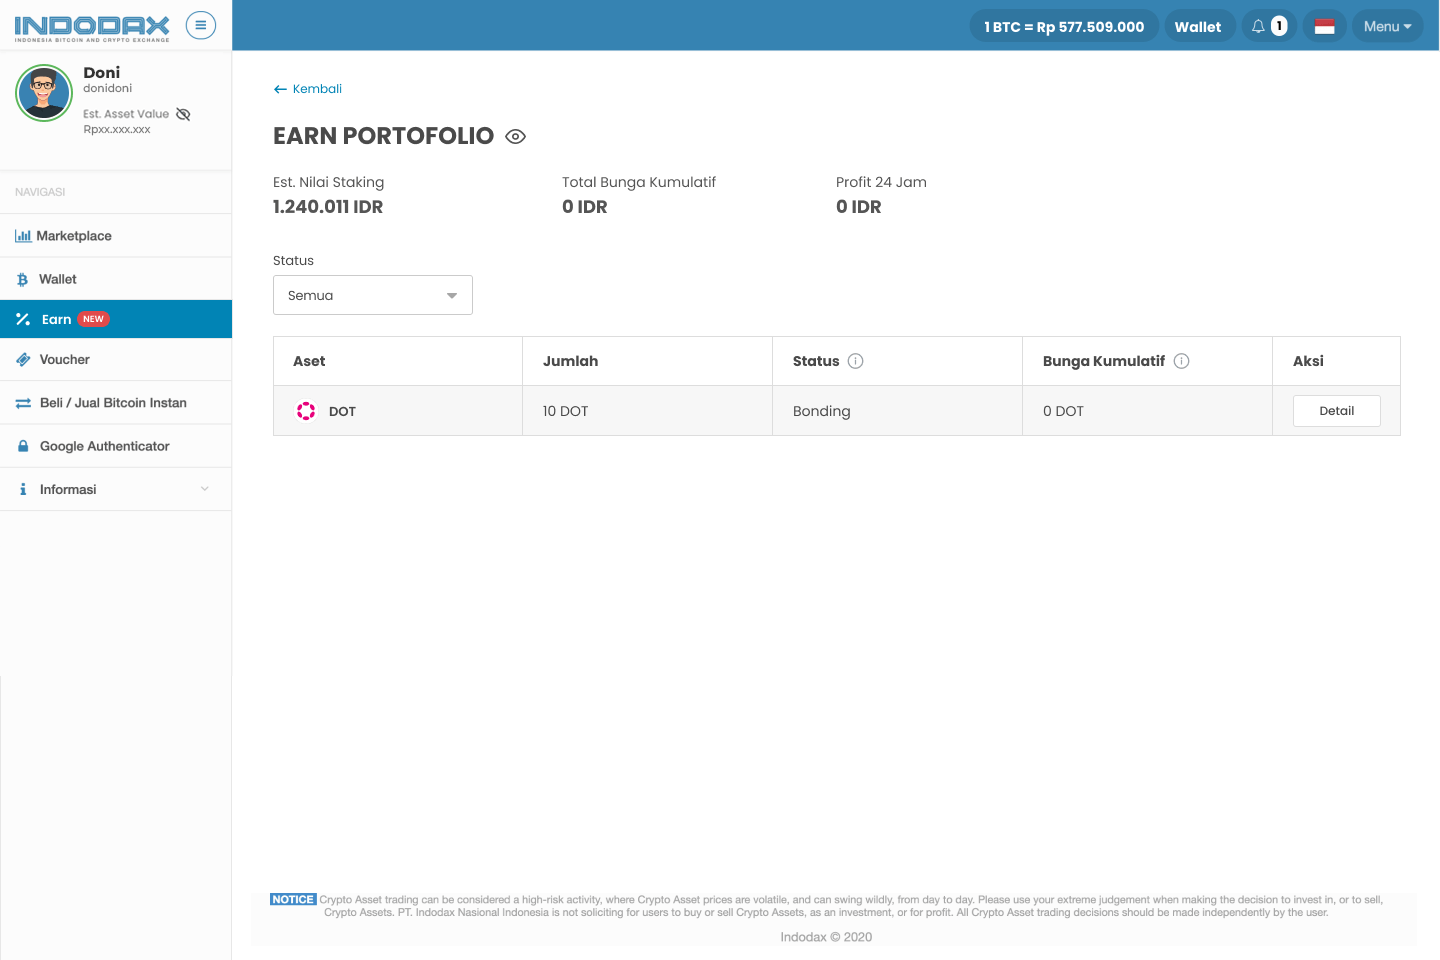The width and height of the screenshot is (1440, 960).
Task: Expand the Informasi sidebar item
Action: coord(115,489)
